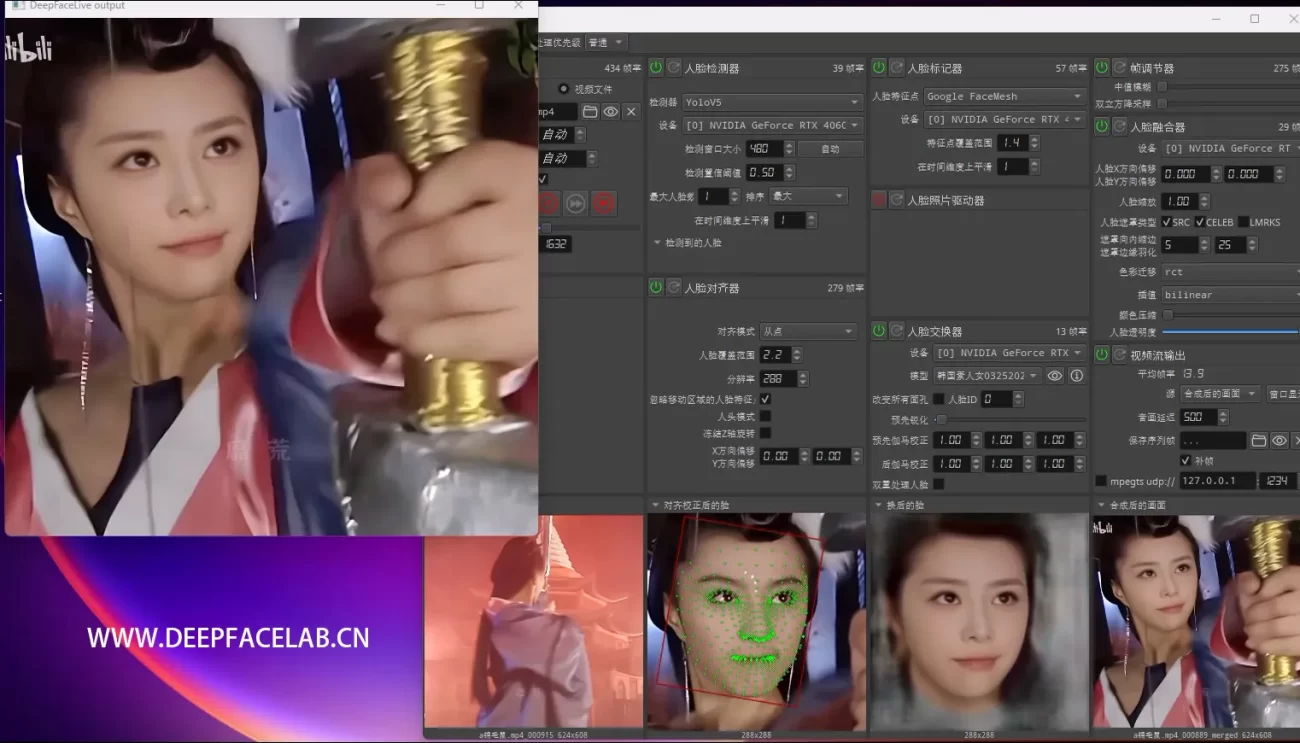Click 127.0.0.1 address field
The image size is (1300, 743).
[1217, 481]
